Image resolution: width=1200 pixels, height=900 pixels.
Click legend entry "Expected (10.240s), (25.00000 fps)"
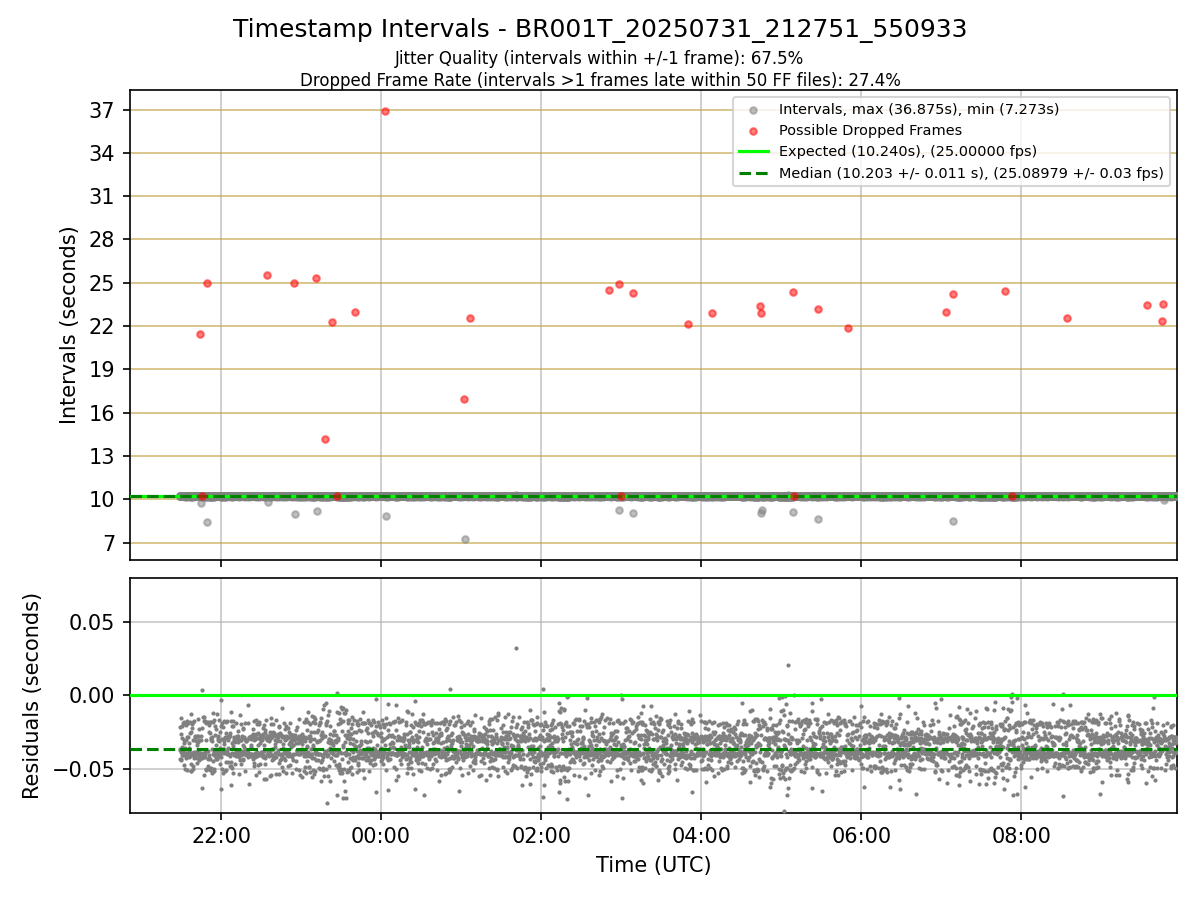[x=907, y=151]
